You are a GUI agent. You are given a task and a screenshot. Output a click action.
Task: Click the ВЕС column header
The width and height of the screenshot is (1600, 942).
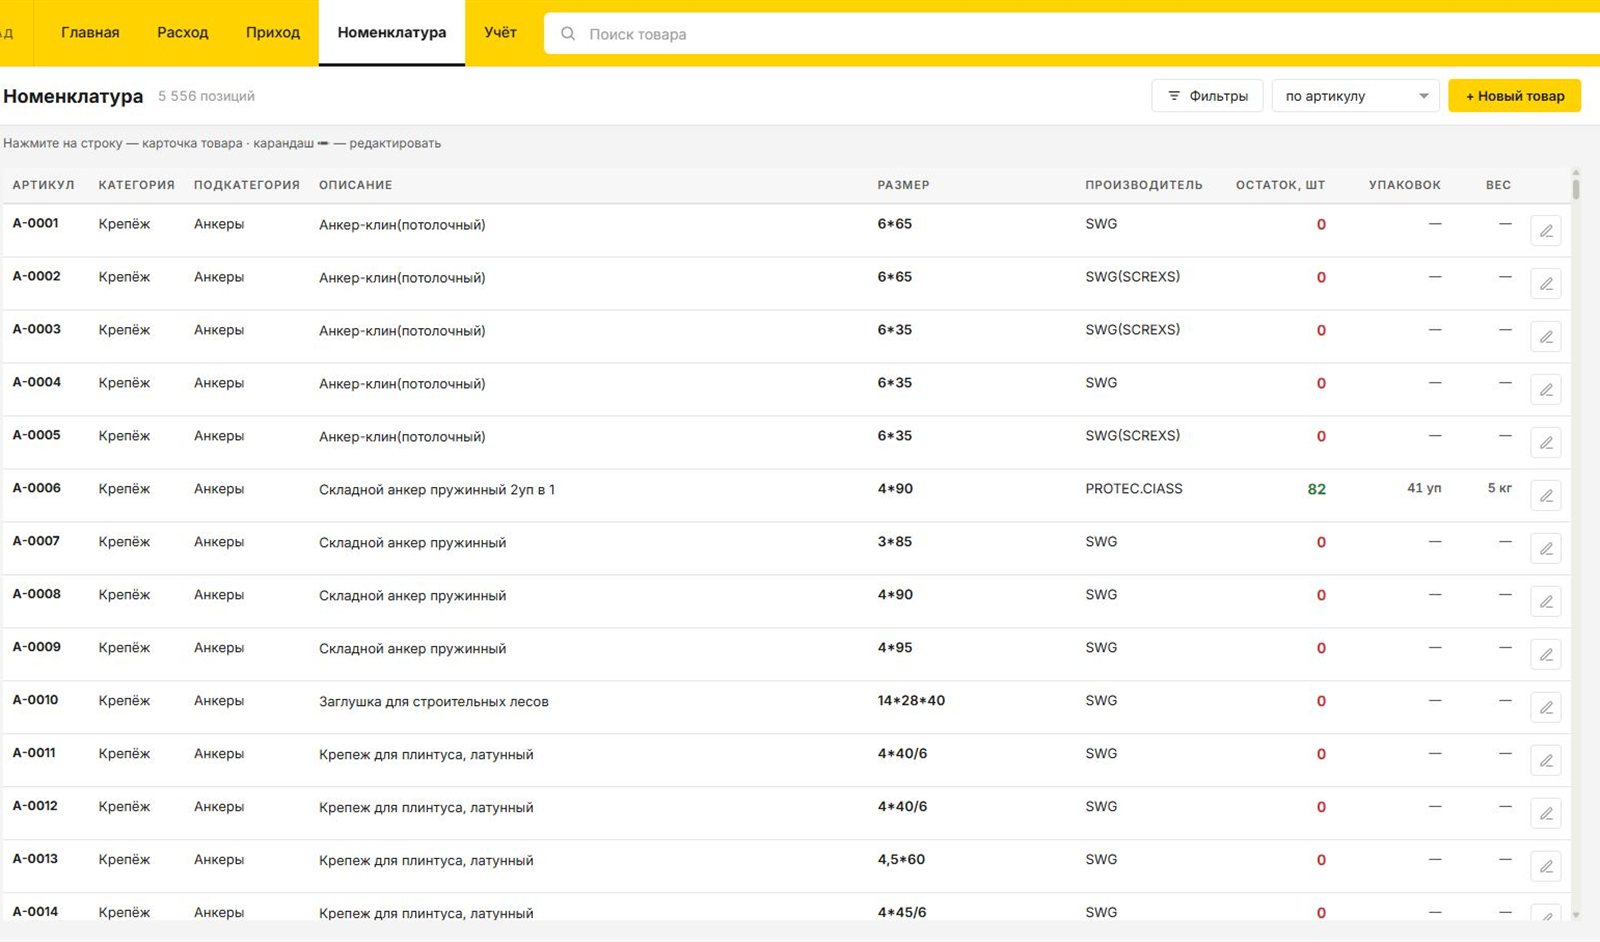point(1498,185)
